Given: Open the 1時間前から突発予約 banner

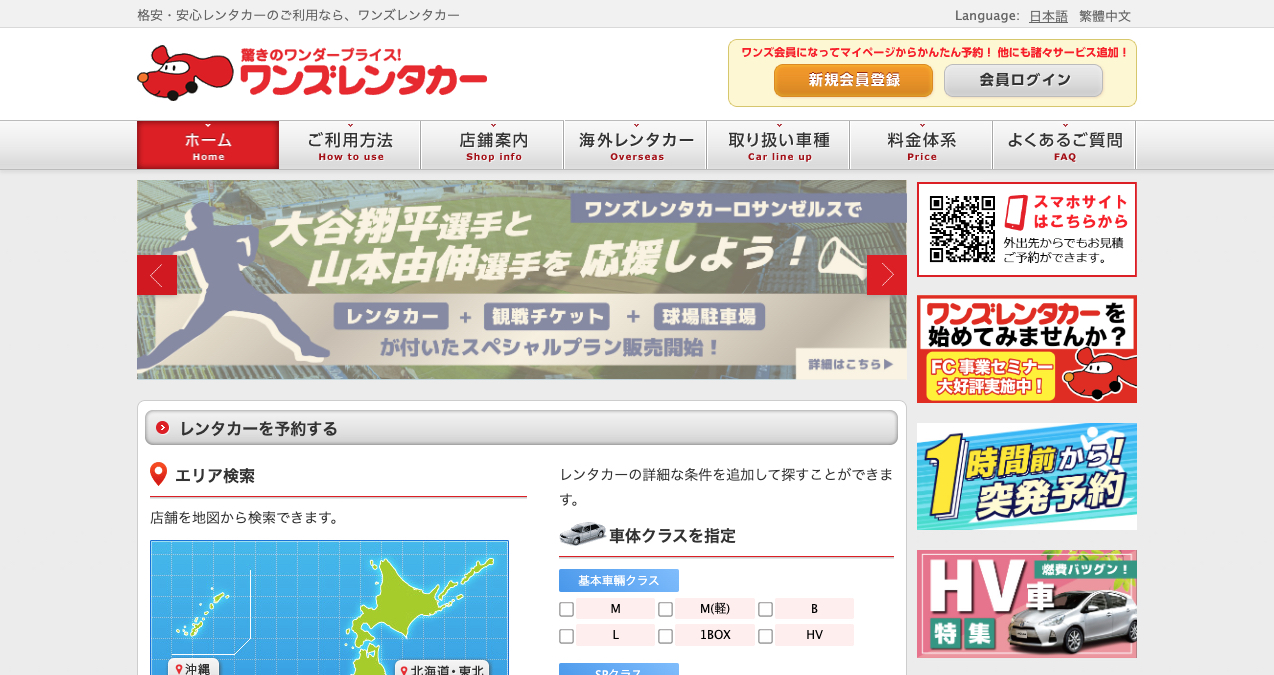Looking at the screenshot, I should pyautogui.click(x=1027, y=476).
